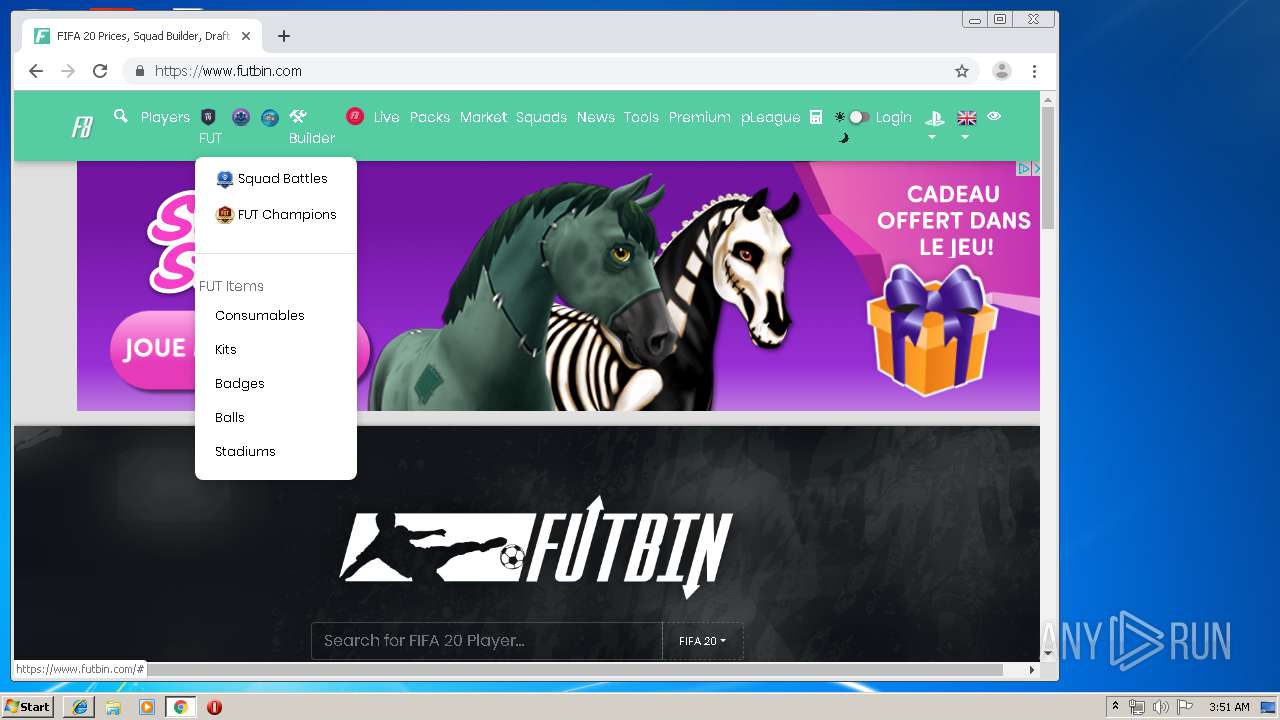Click the taskbar clock 3:51 AM
Viewport: 1280px width, 720px height.
pos(1229,707)
